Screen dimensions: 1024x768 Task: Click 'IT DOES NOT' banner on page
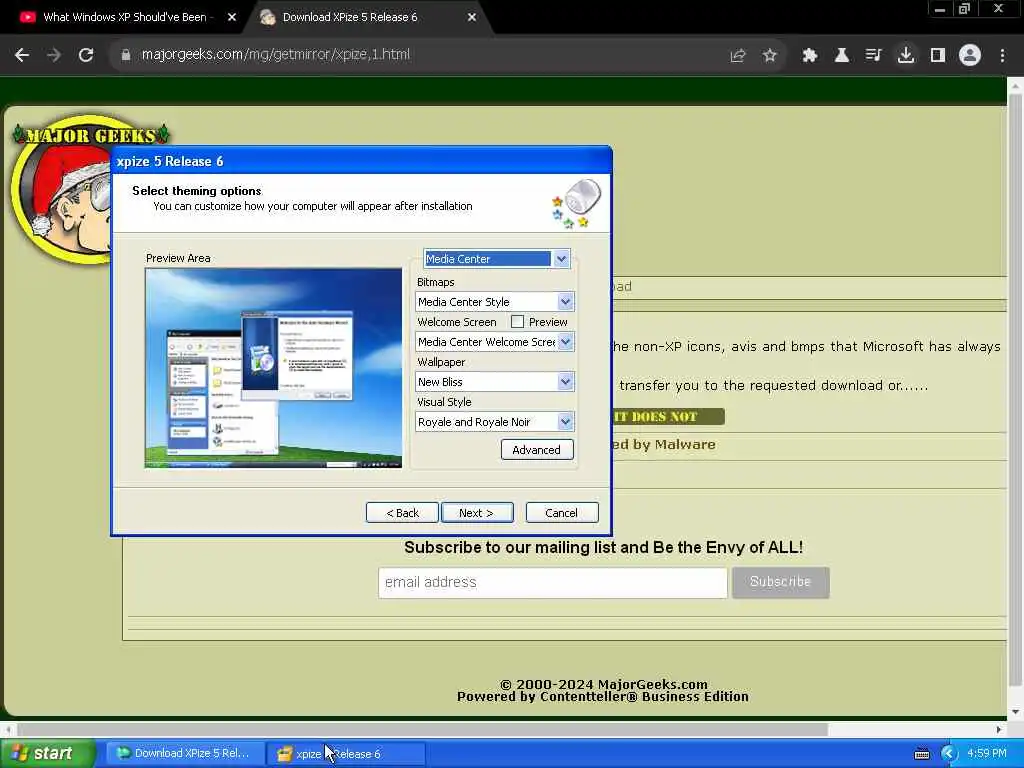pyautogui.click(x=667, y=417)
